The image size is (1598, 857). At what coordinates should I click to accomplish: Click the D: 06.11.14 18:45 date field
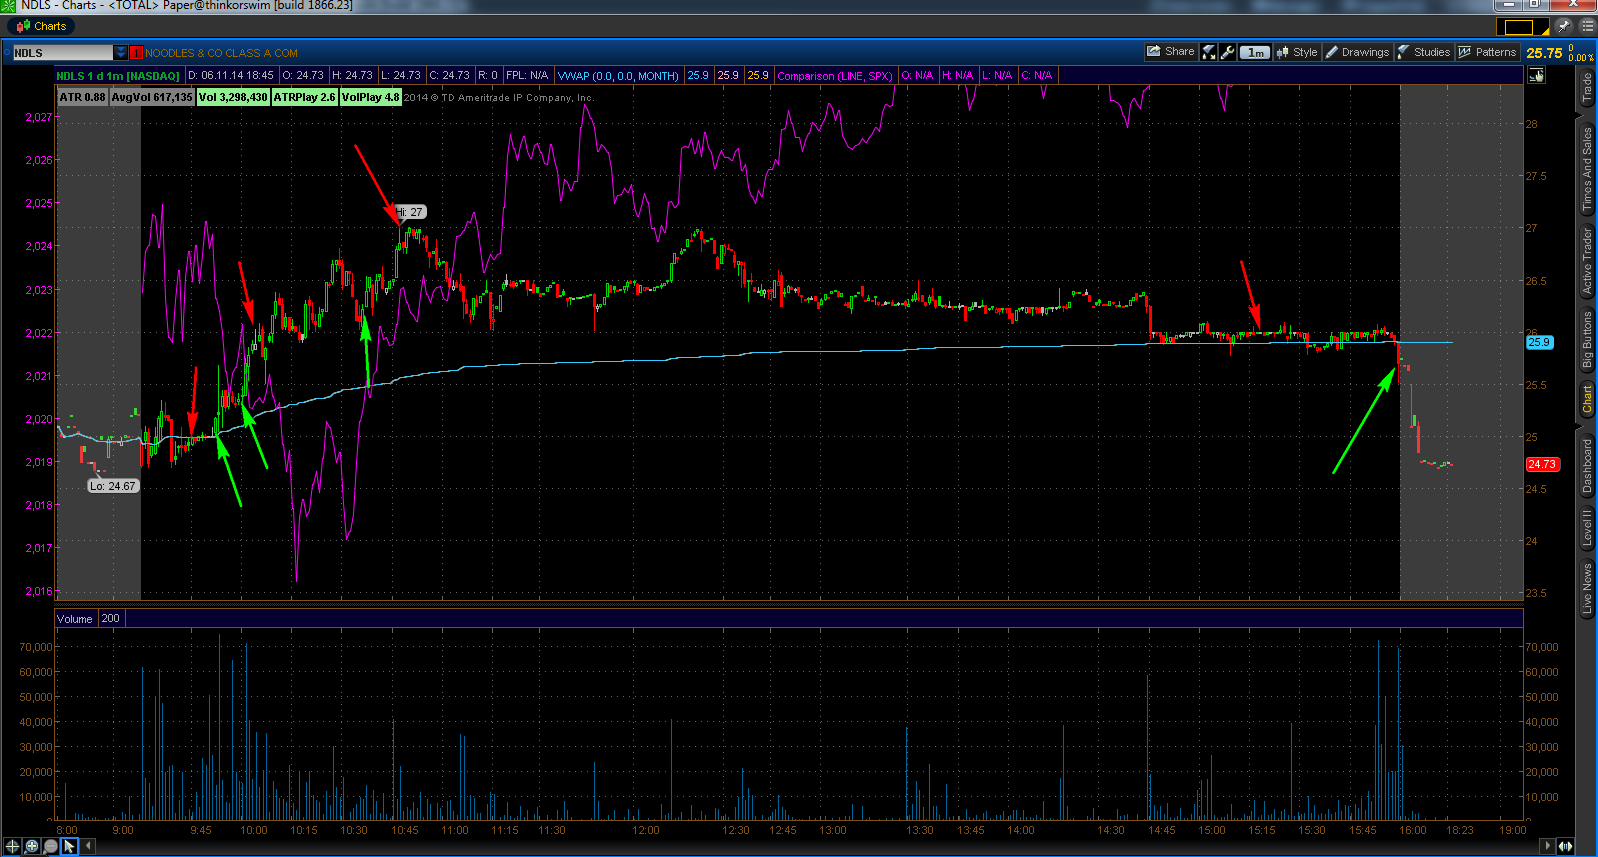tap(232, 75)
